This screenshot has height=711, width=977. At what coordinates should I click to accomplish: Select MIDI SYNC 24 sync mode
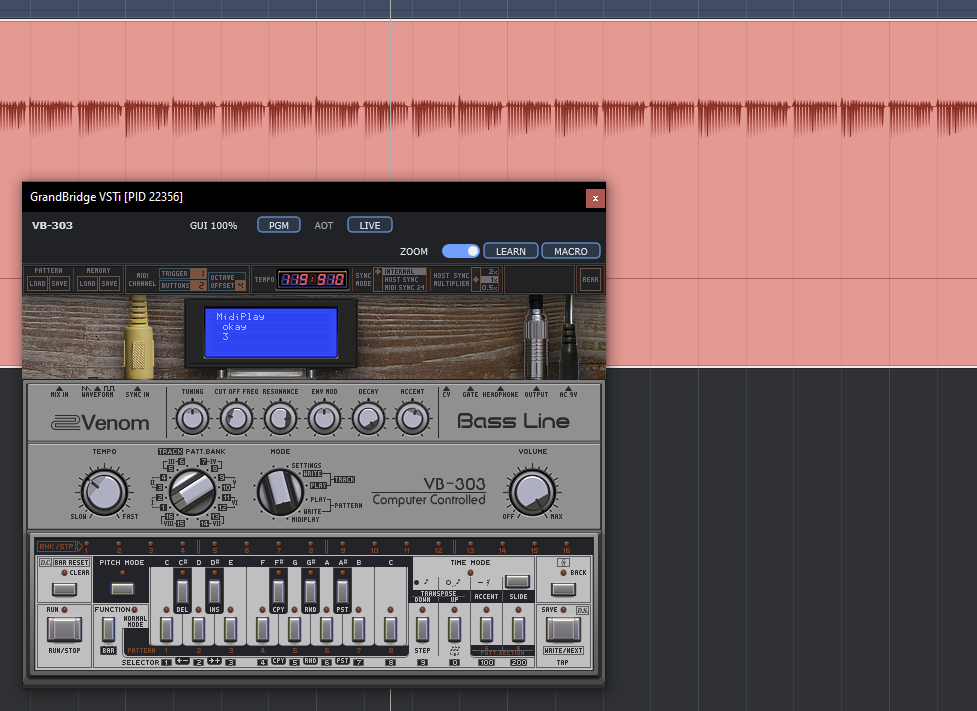404,287
